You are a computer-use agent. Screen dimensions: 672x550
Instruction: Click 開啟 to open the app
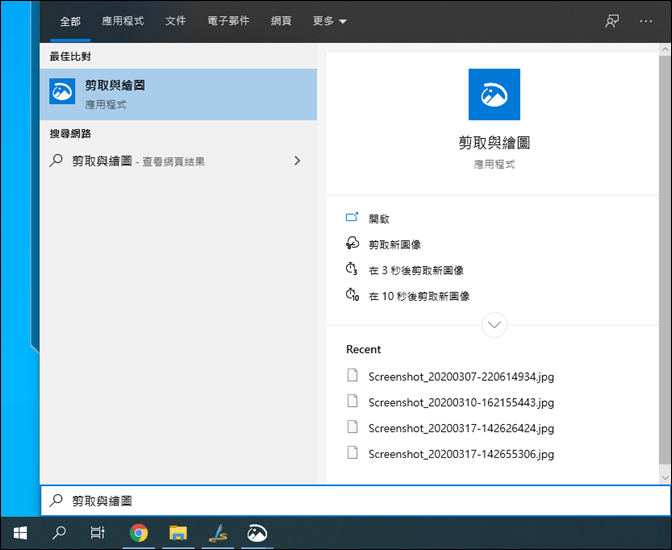(x=379, y=219)
